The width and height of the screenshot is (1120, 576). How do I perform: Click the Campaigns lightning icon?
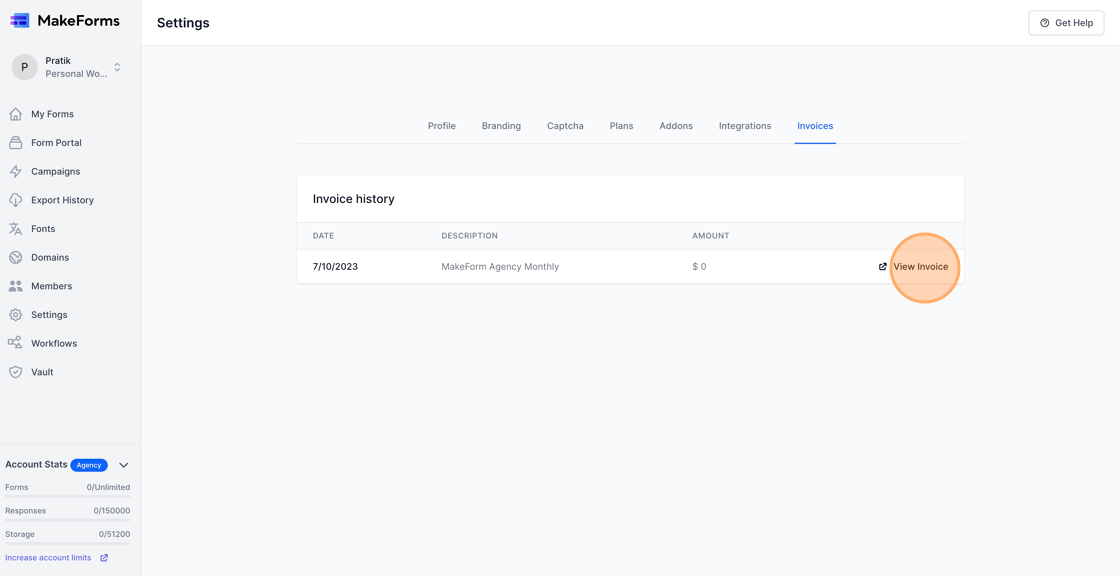tap(15, 172)
